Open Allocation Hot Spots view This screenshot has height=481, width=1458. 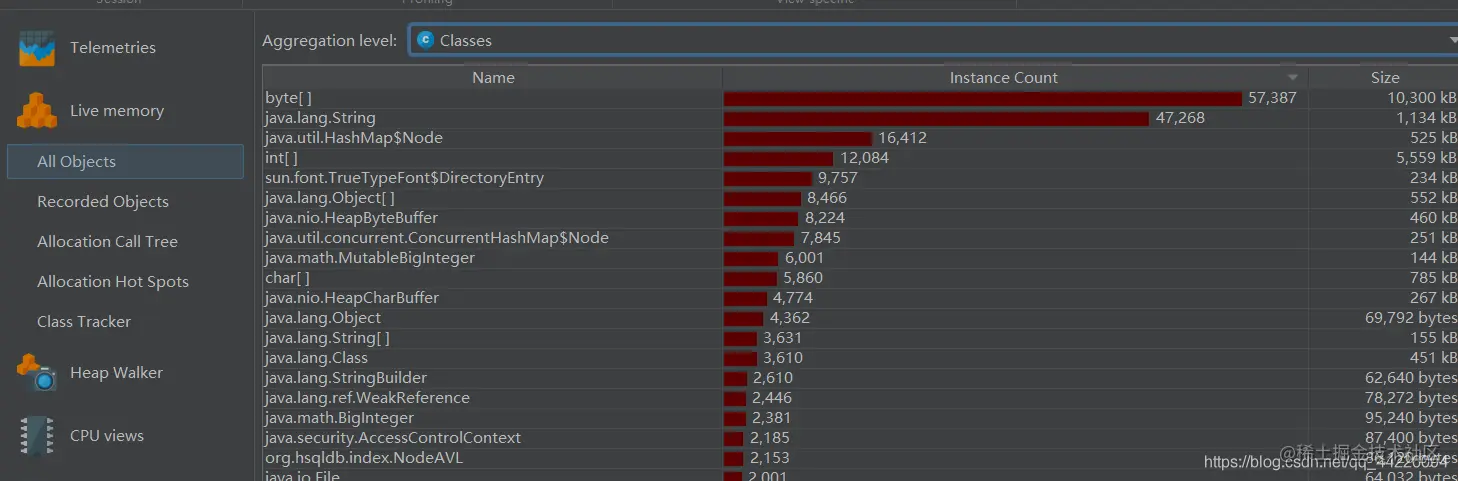[x=113, y=282]
